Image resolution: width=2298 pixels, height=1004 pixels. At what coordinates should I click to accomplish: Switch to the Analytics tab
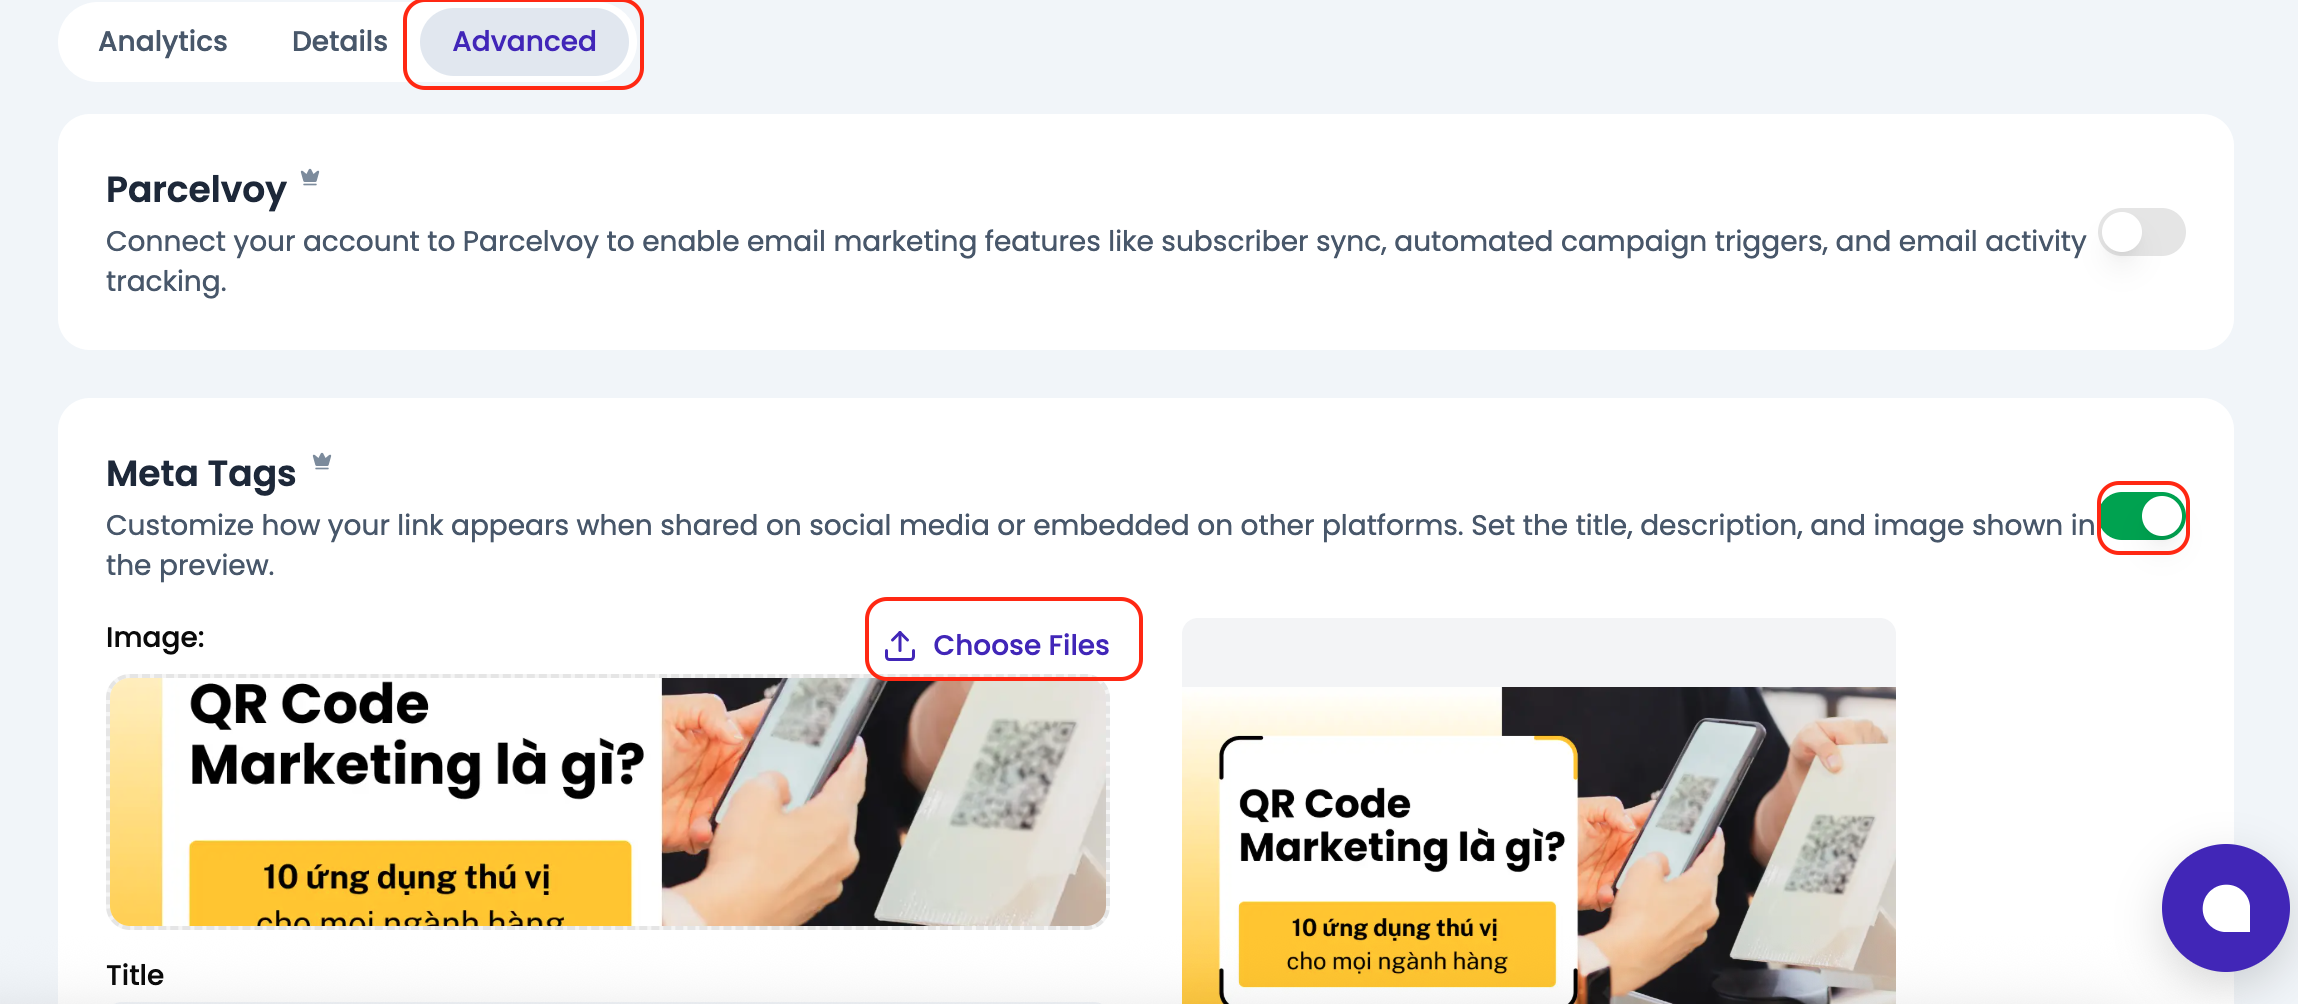pos(162,41)
